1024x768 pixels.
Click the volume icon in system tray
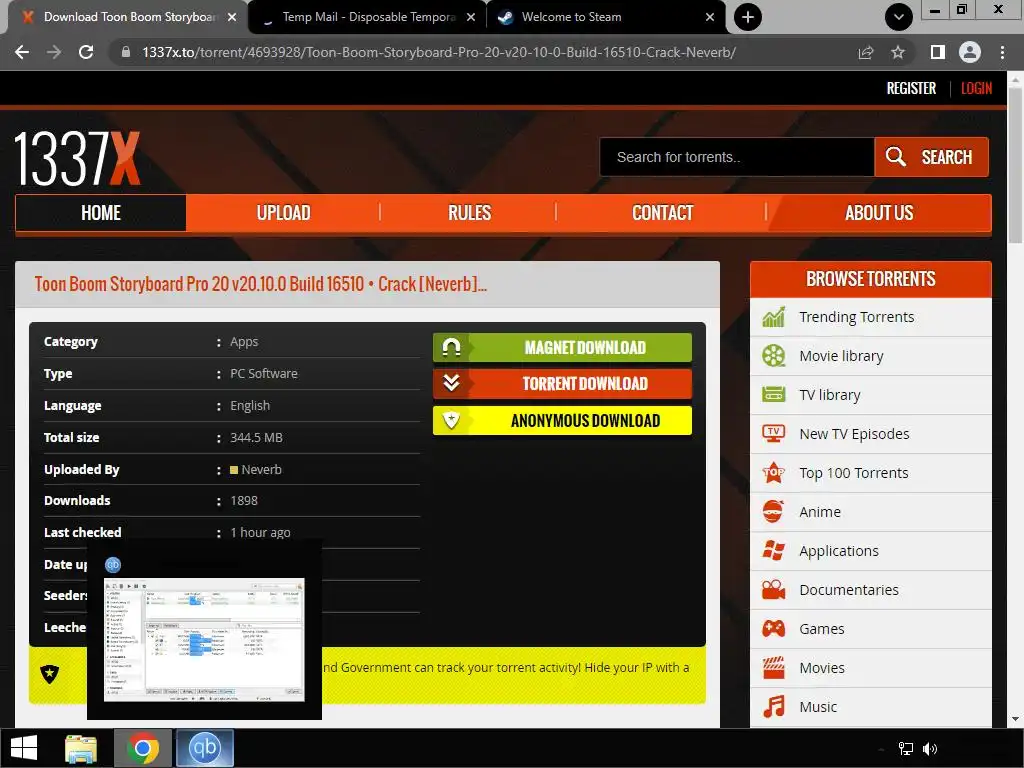[x=930, y=749]
